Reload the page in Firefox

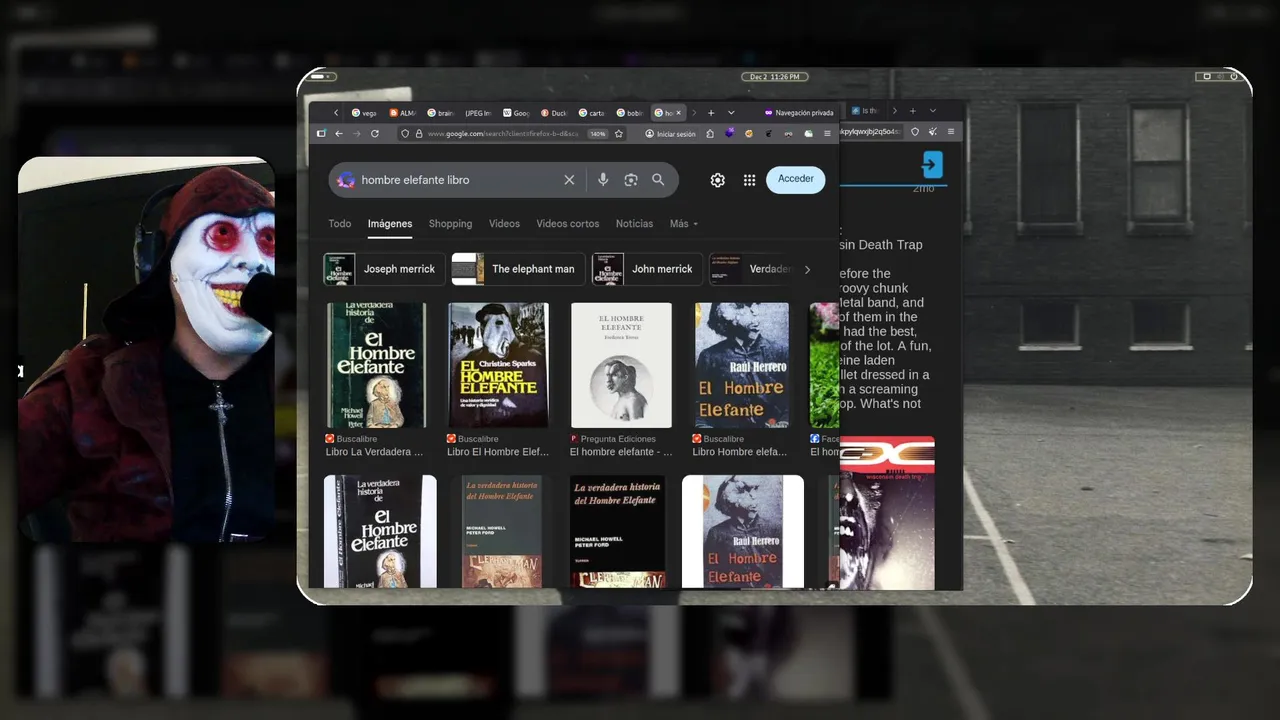(375, 133)
